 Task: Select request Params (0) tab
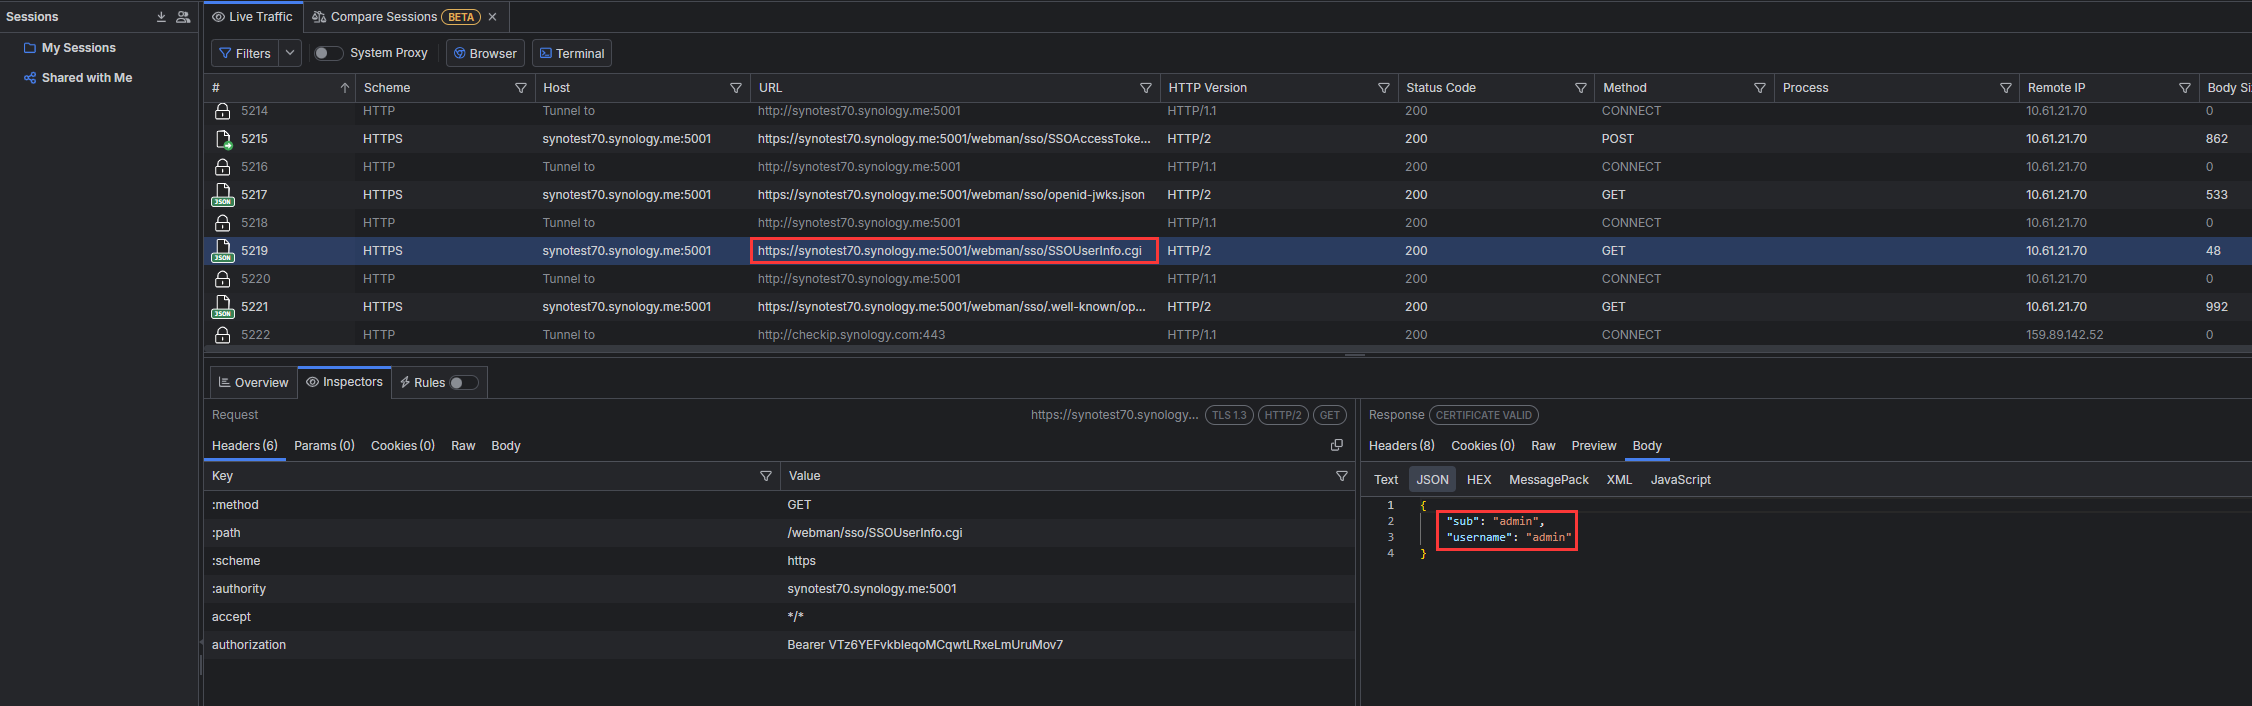pos(324,446)
